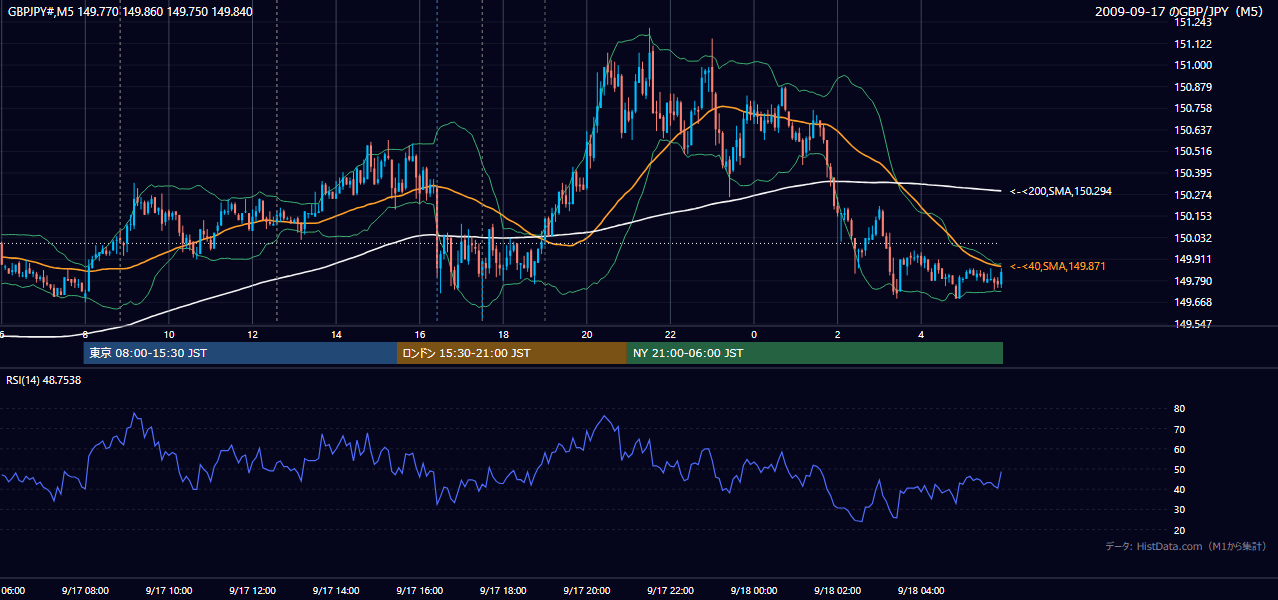Select the 40 SMA label 149.871
This screenshot has width=1278, height=600.
(x=1057, y=266)
